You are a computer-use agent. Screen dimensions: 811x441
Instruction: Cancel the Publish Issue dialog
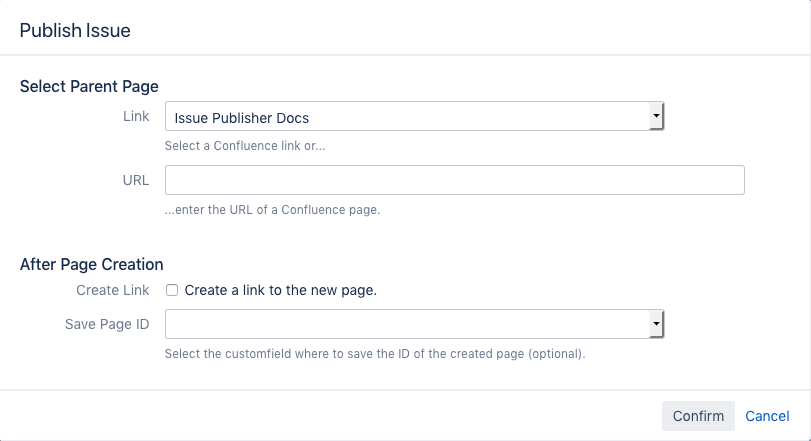click(767, 416)
